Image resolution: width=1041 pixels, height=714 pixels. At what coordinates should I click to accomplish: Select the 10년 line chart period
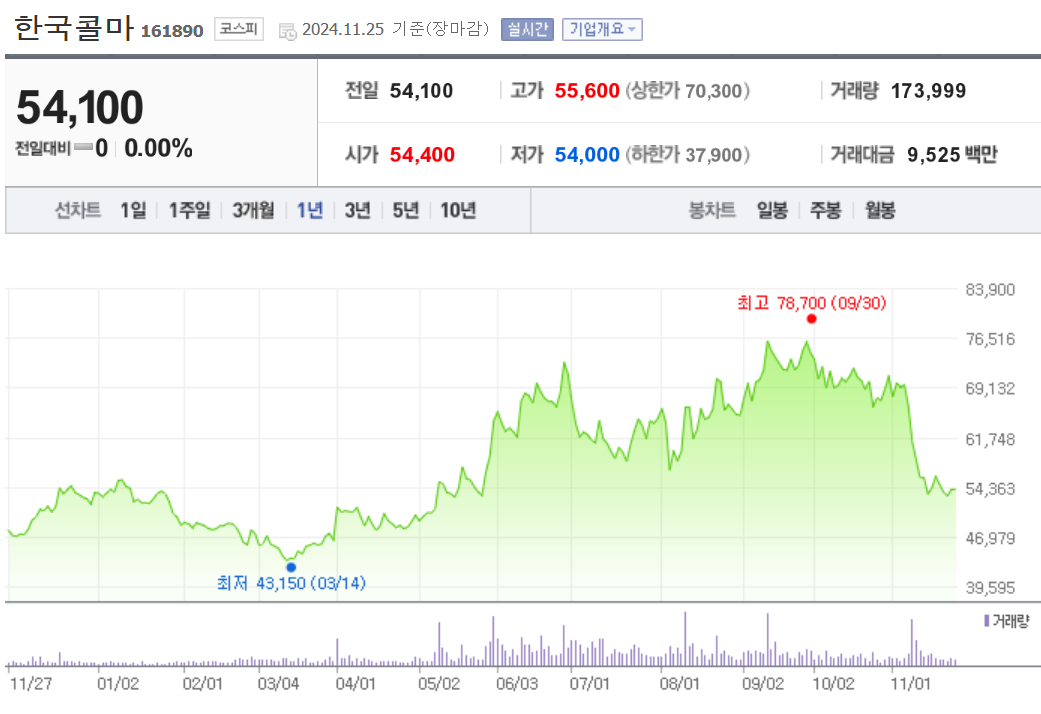[458, 211]
